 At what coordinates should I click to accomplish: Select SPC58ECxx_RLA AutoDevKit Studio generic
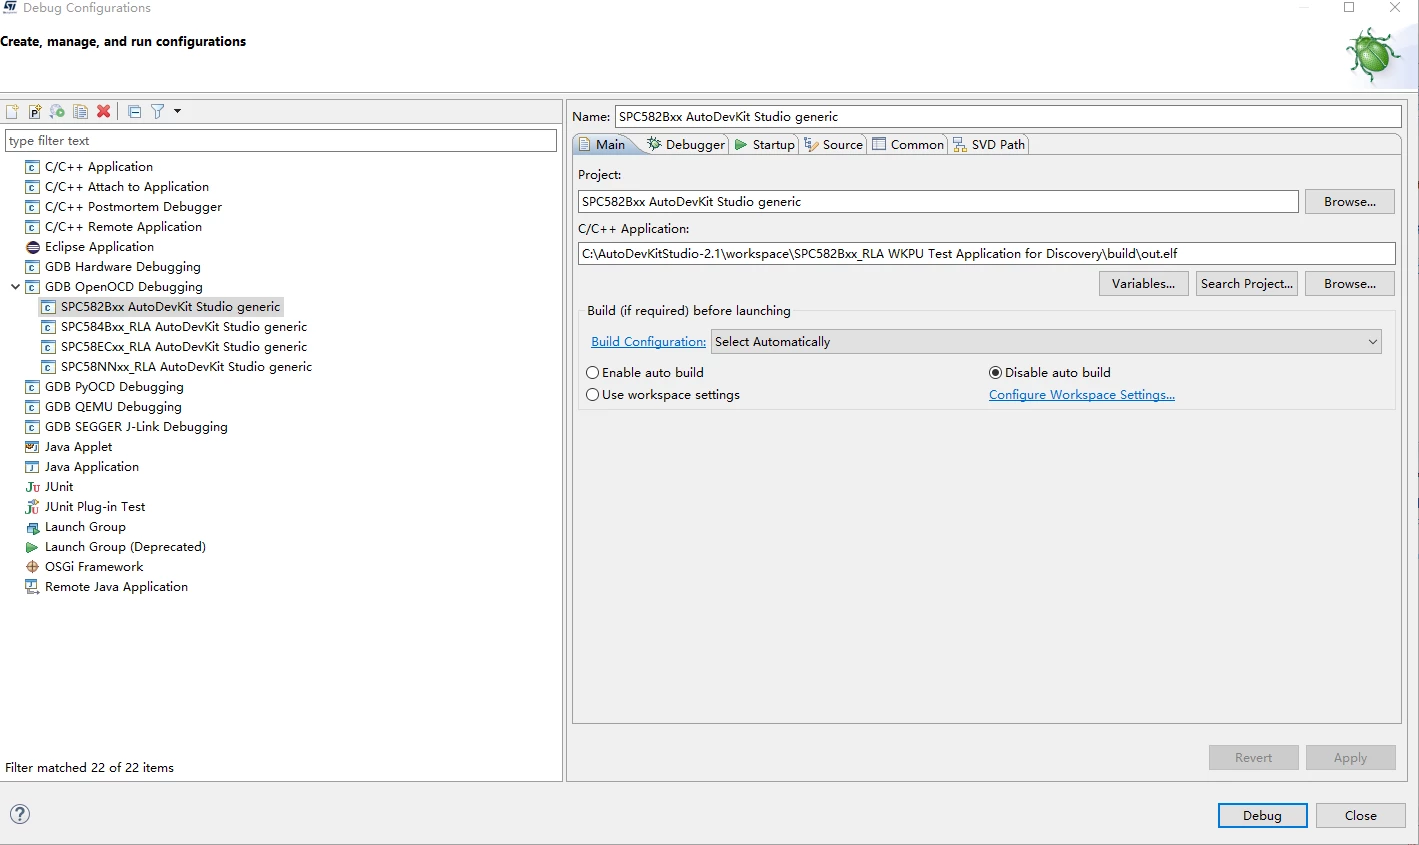[184, 347]
